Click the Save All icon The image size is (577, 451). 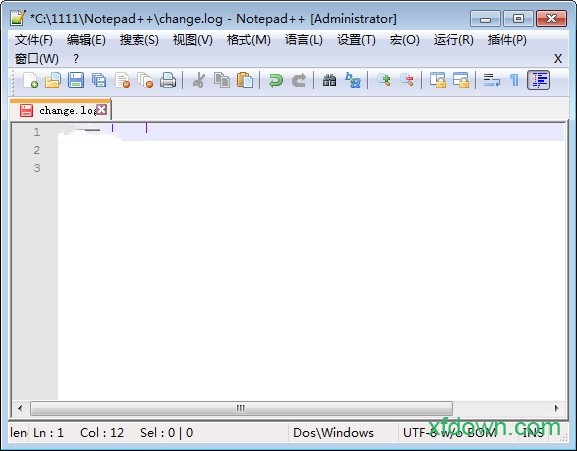(x=99, y=80)
